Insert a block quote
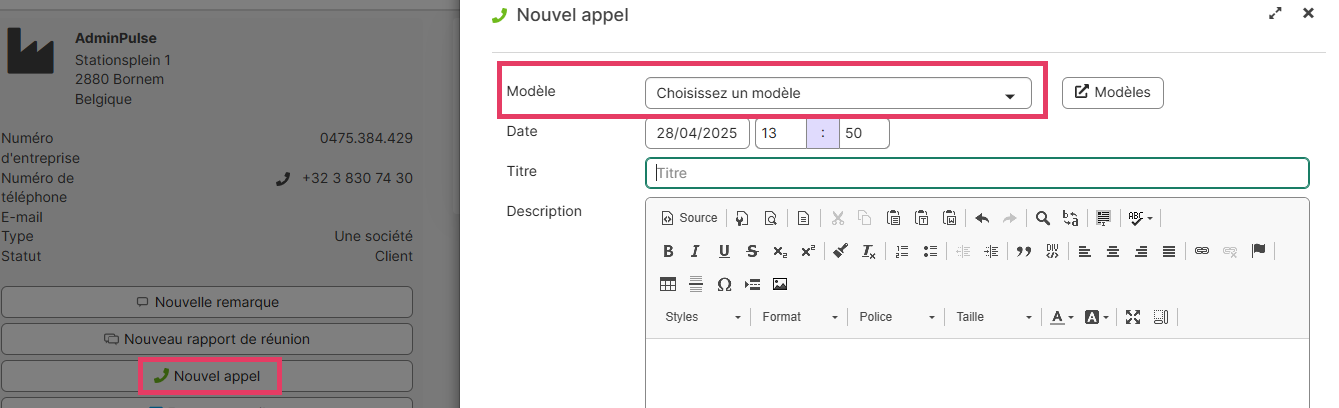The width and height of the screenshot is (1339, 408). coord(1023,251)
